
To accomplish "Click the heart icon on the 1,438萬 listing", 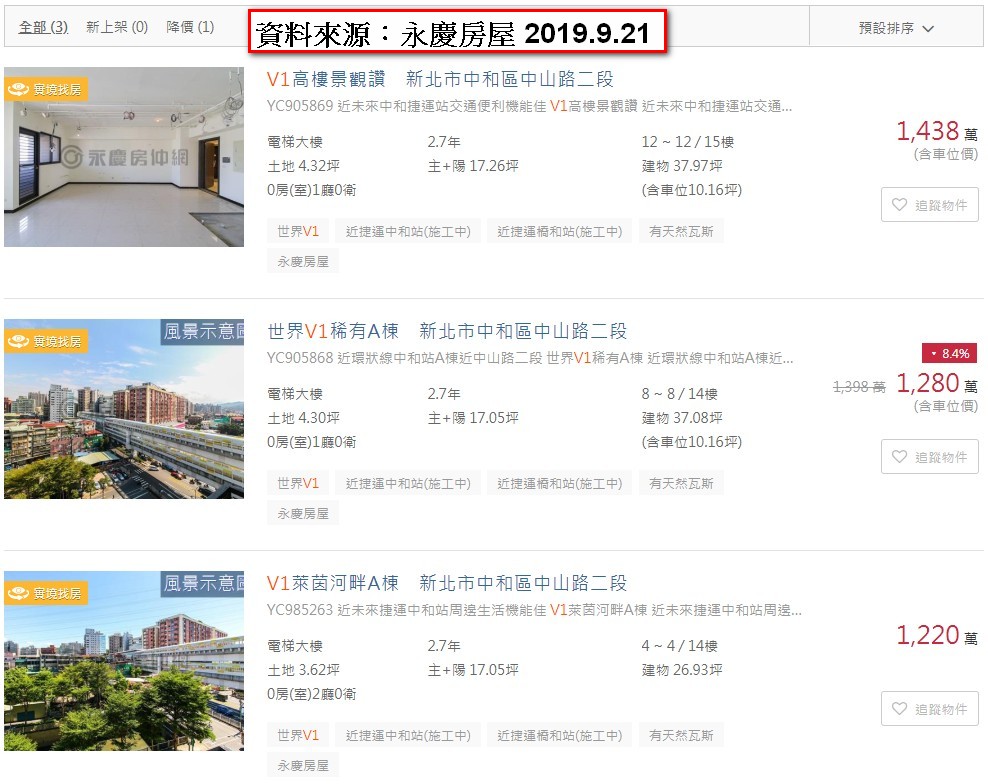I will tap(899, 205).
